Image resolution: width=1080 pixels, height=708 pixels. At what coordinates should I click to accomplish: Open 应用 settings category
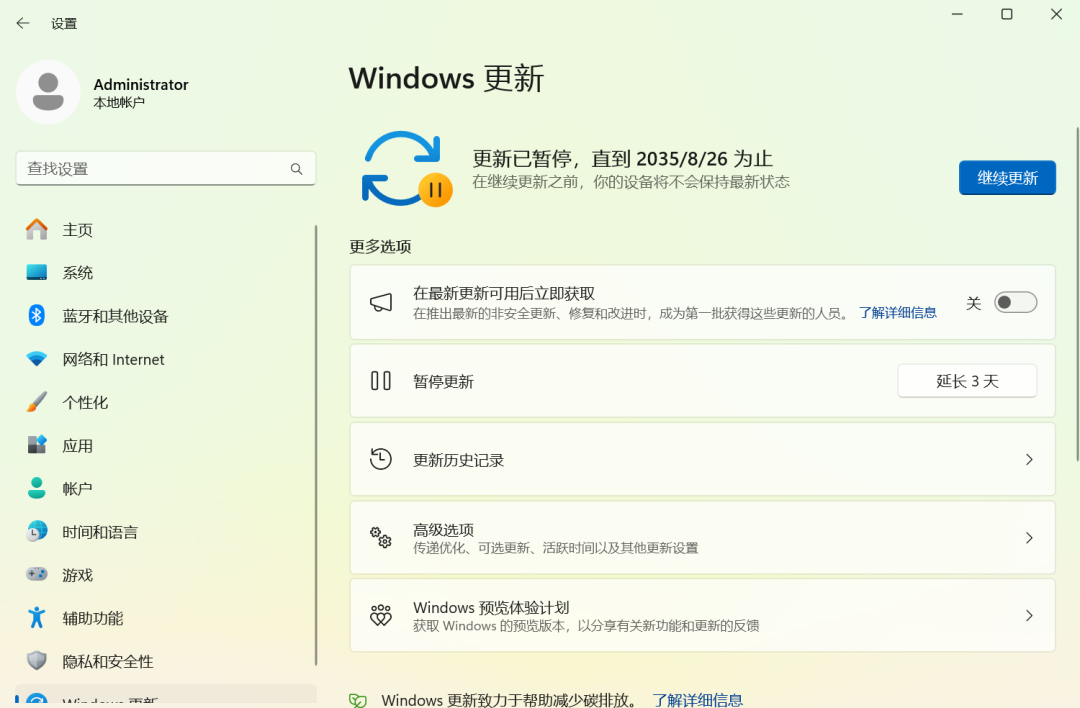pyautogui.click(x=165, y=445)
